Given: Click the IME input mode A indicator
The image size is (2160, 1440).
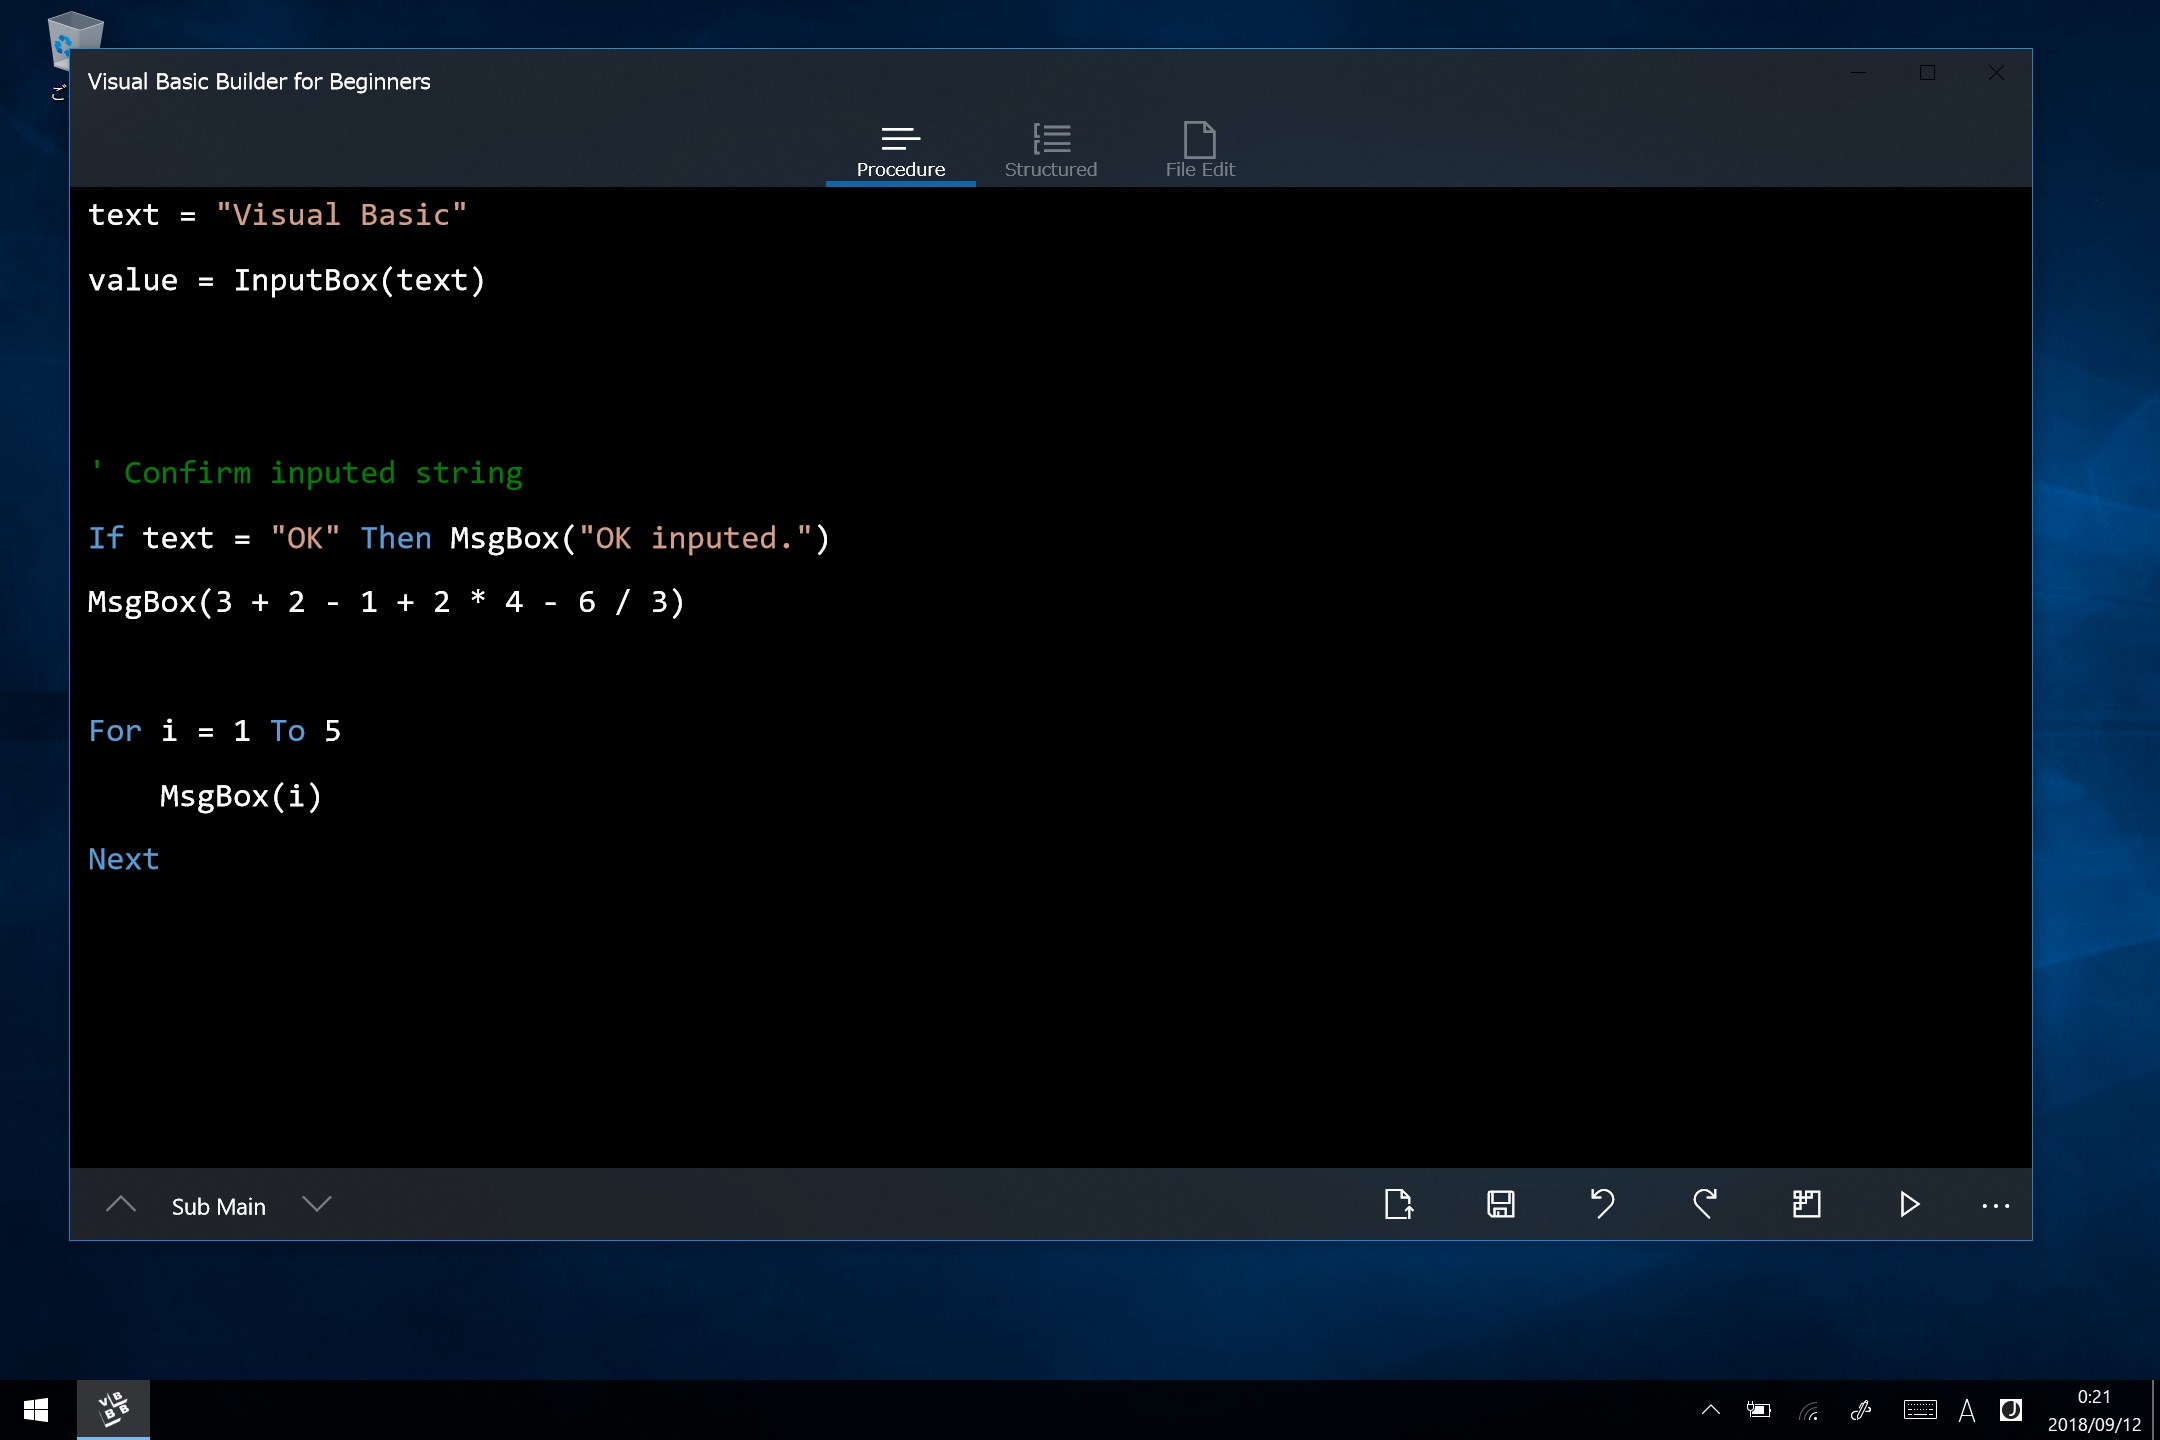Looking at the screenshot, I should [1966, 1410].
